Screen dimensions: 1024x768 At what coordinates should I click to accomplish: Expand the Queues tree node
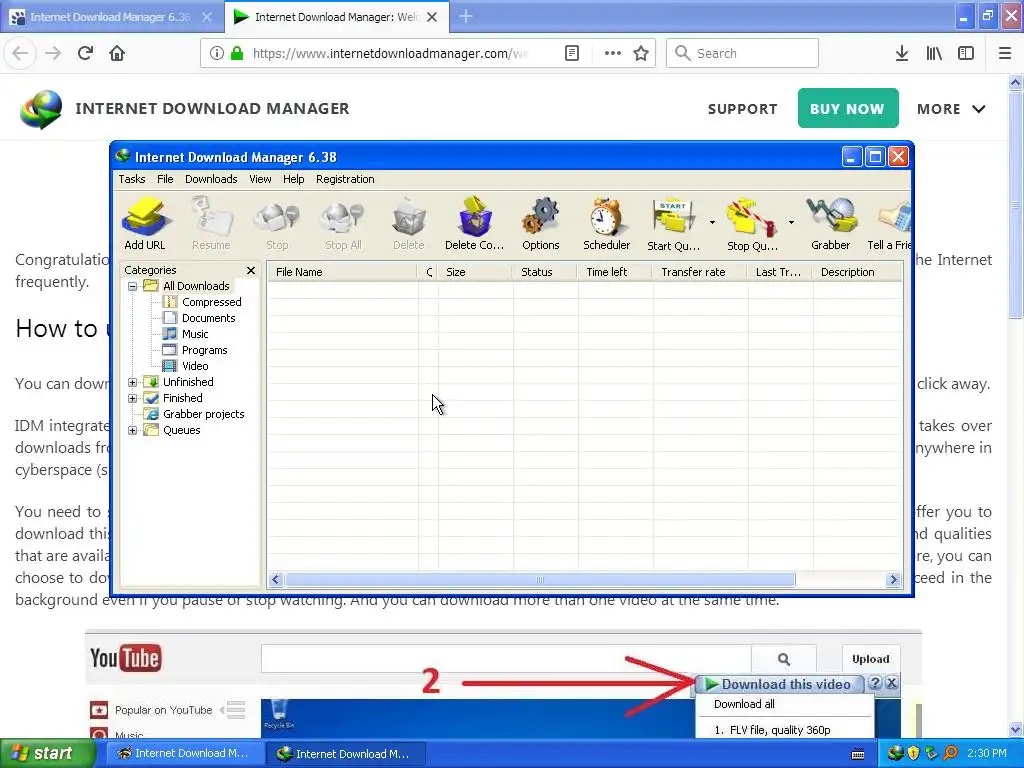(133, 430)
